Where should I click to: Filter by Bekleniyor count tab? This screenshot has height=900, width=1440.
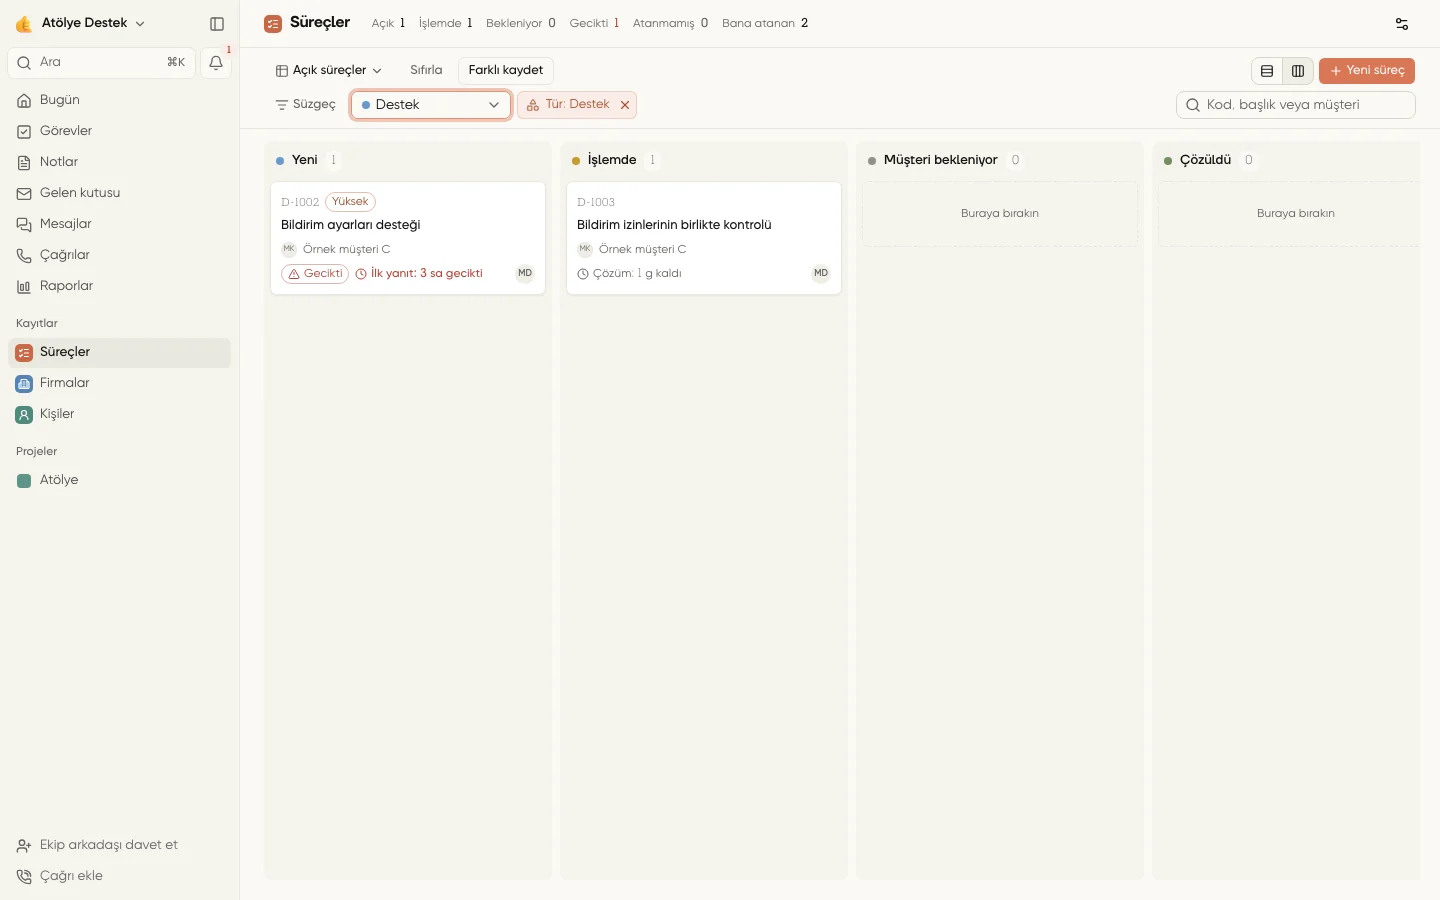521,23
